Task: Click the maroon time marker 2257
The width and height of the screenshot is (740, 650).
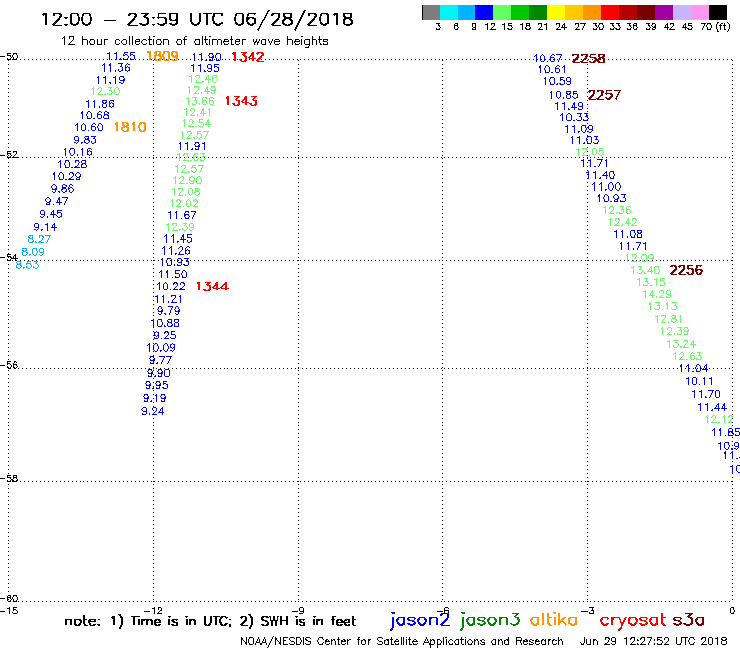Action: (604, 95)
